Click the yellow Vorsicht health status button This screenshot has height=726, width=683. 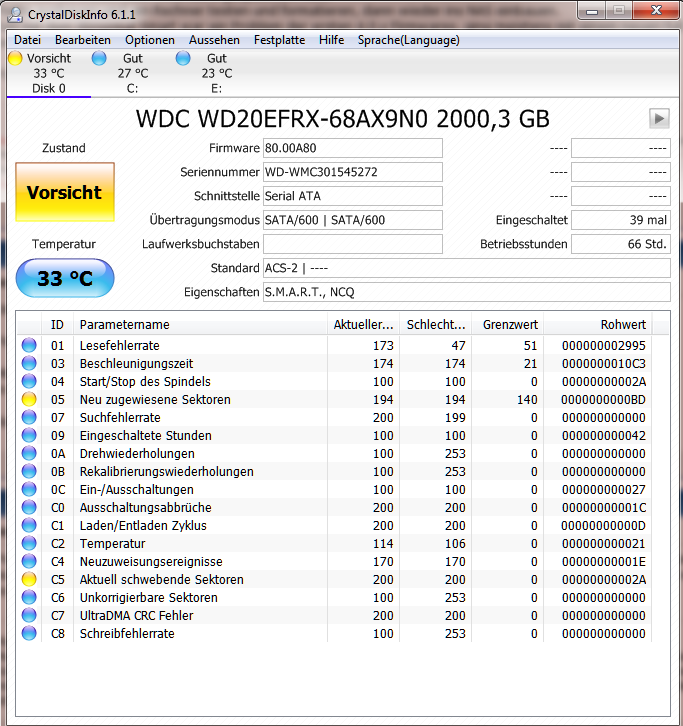[65, 192]
